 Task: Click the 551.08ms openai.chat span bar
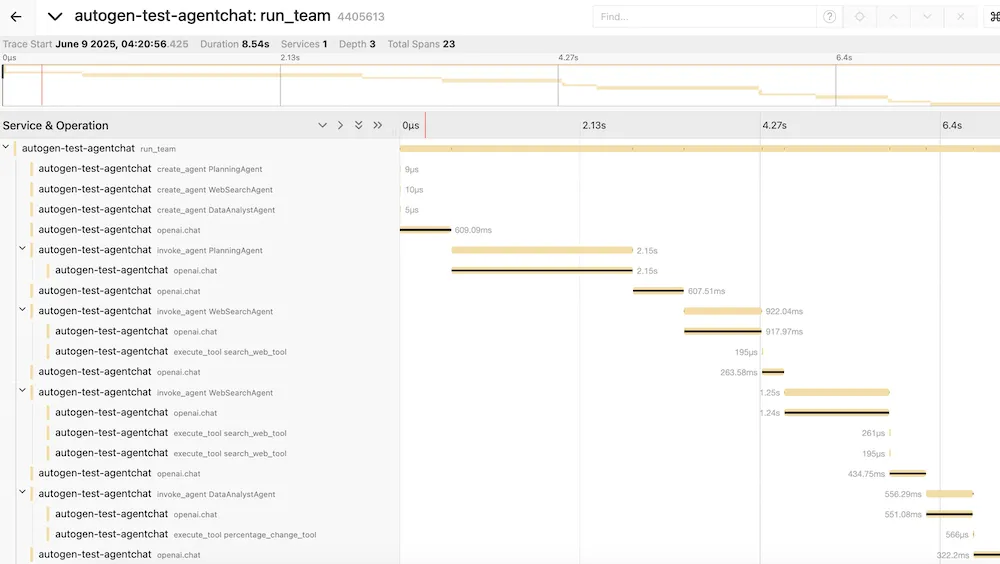pyautogui.click(x=949, y=514)
